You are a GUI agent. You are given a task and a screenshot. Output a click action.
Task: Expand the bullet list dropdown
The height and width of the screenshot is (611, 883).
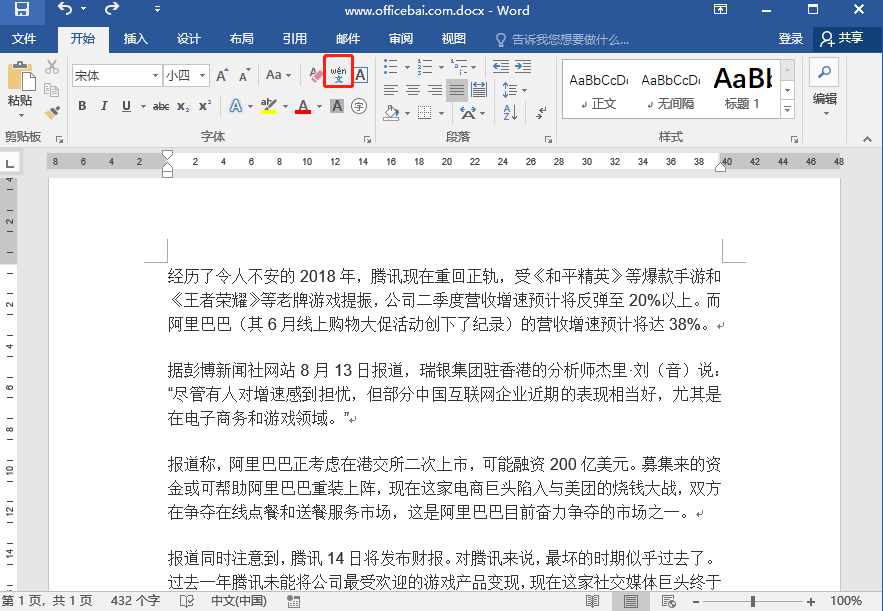click(x=407, y=67)
